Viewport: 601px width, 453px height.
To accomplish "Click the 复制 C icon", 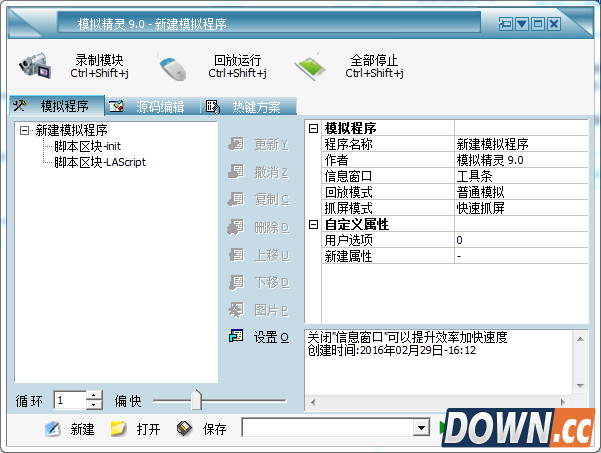I will (x=236, y=199).
